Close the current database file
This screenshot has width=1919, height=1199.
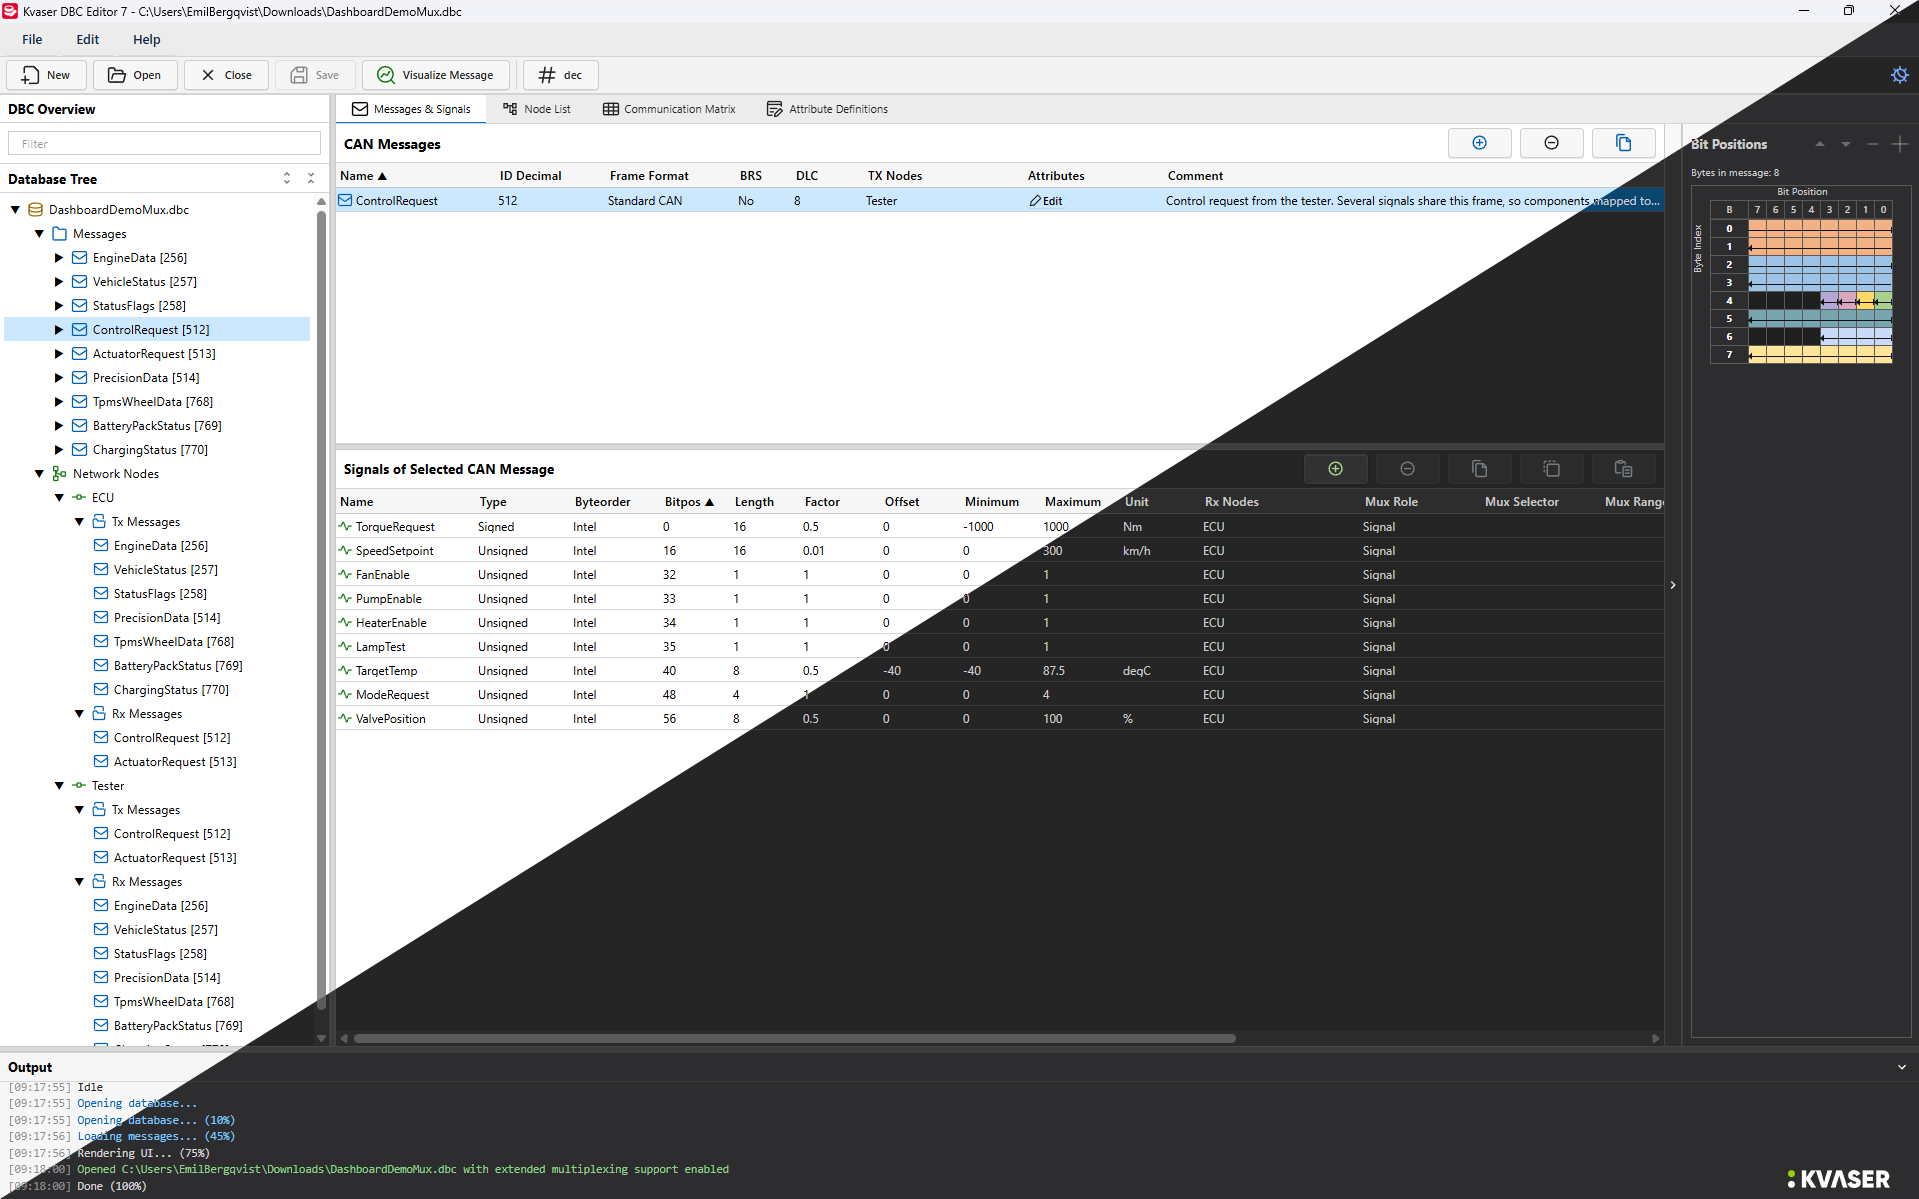pos(226,75)
